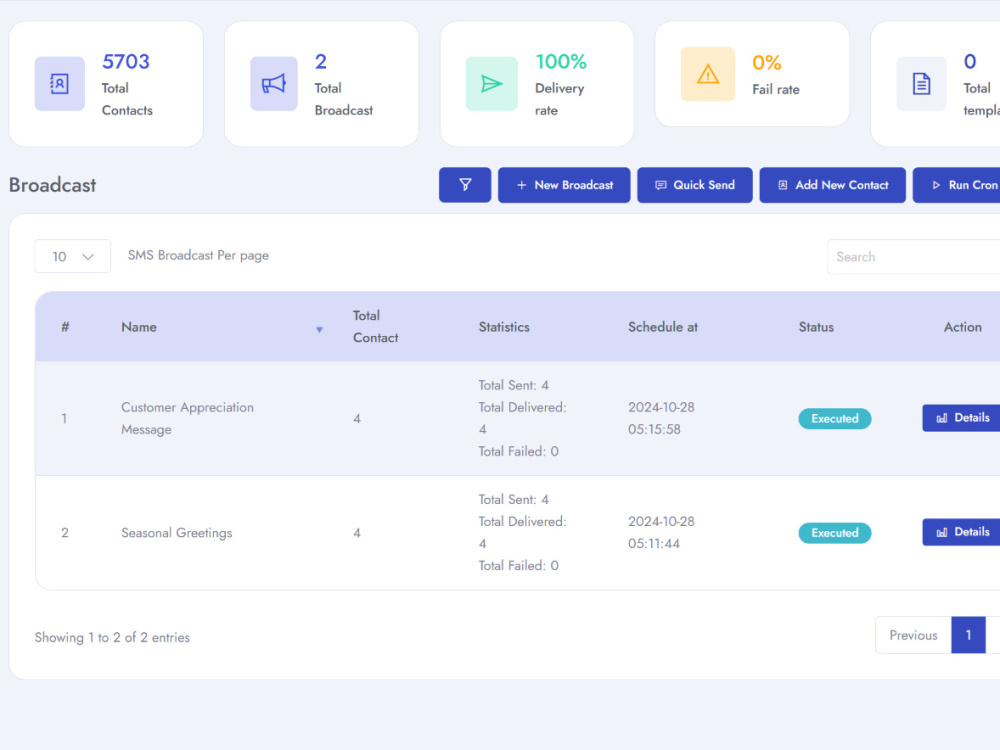Sort by the Name column header
The image size is (1000, 750).
click(x=138, y=327)
